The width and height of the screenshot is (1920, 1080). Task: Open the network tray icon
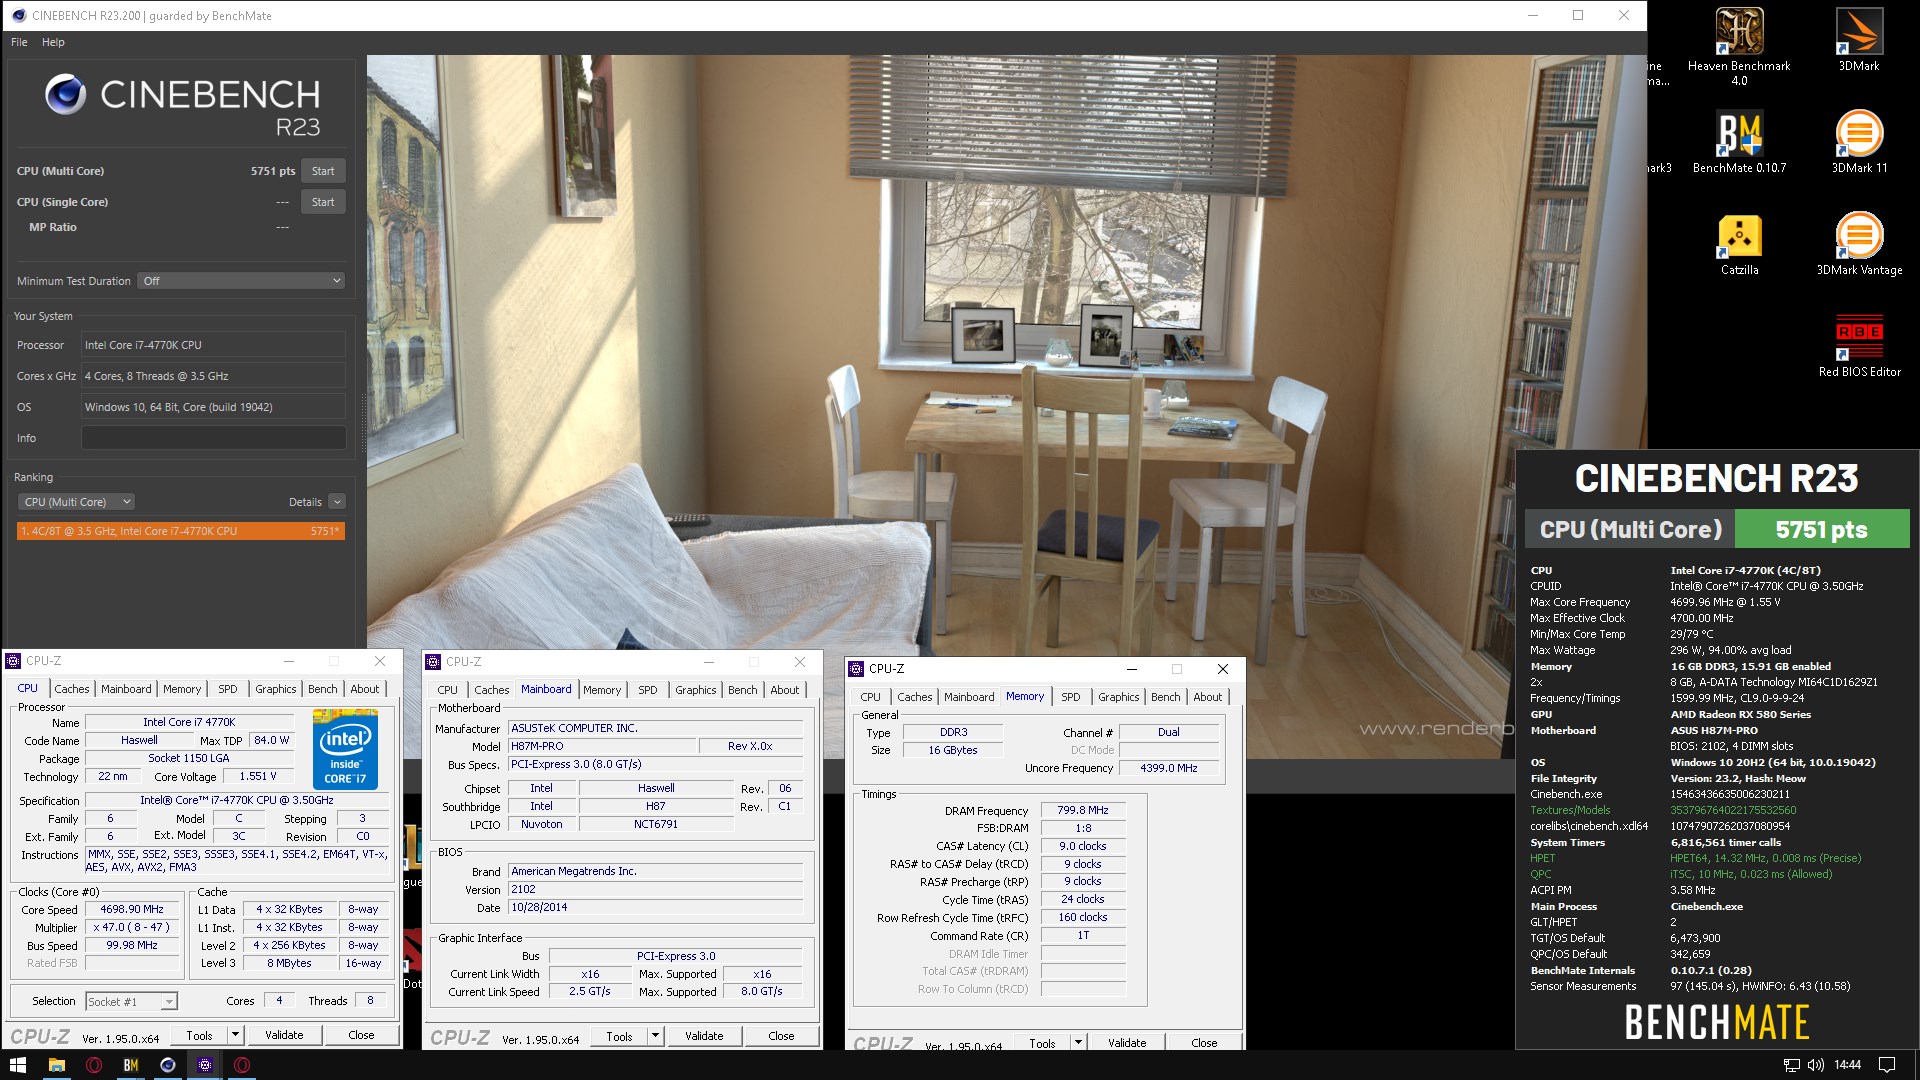point(1791,1065)
